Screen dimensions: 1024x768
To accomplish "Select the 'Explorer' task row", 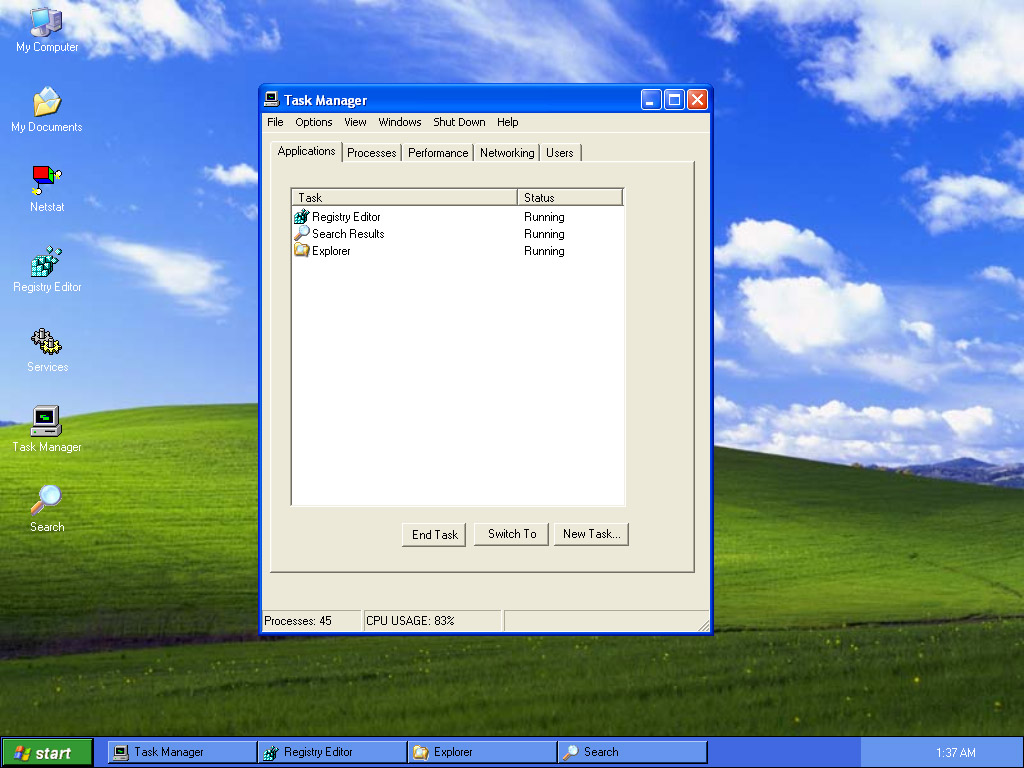I will click(x=458, y=251).
